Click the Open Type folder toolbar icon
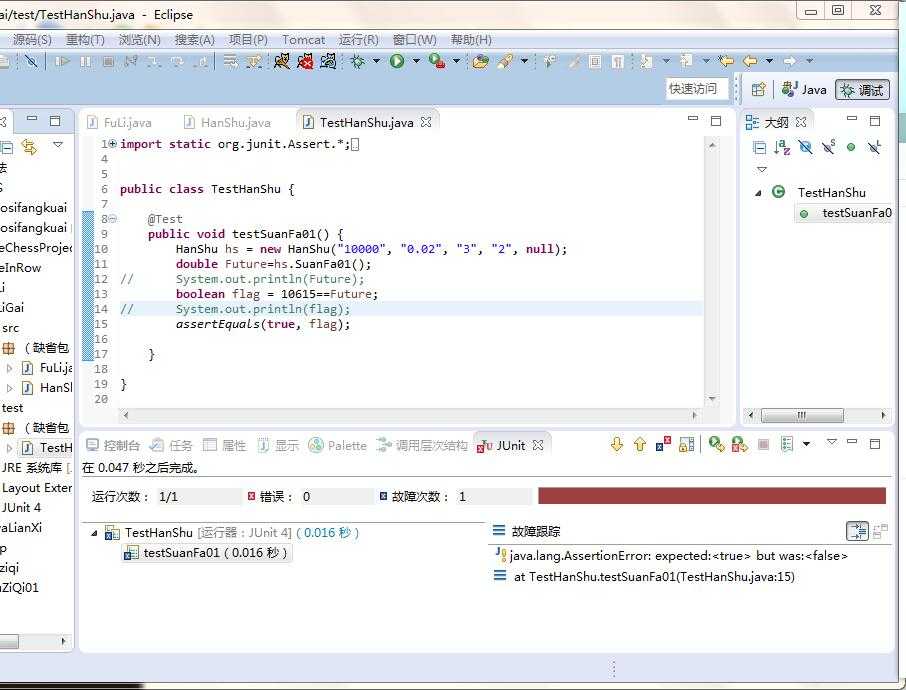The image size is (906, 690). click(x=480, y=61)
